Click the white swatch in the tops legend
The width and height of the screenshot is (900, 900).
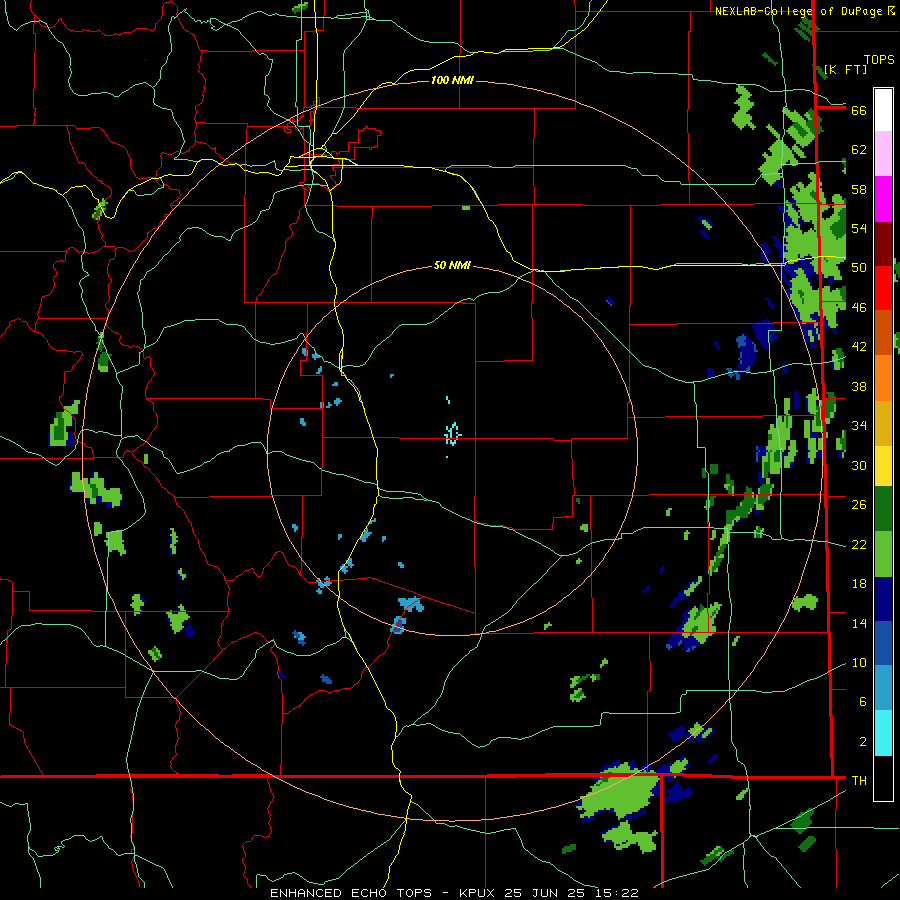[883, 110]
